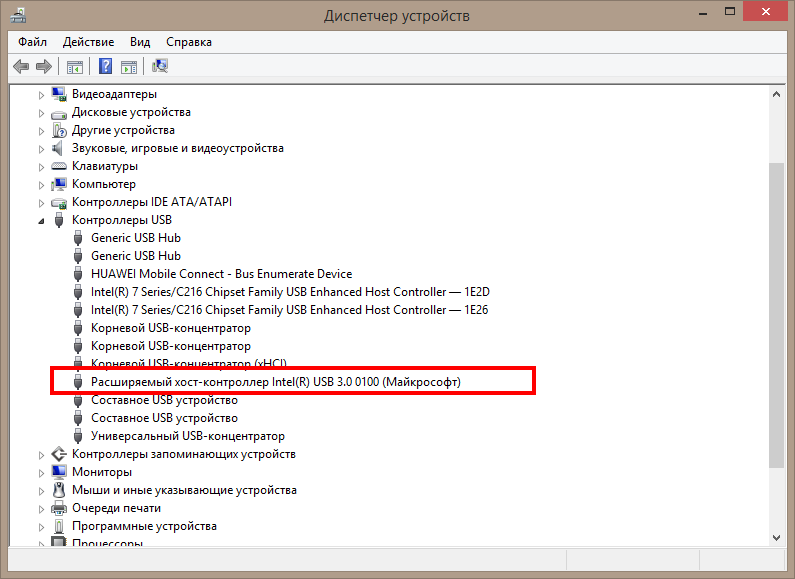Screen dimensions: 795x579
Task: Open the Справка menu
Action: pos(189,42)
